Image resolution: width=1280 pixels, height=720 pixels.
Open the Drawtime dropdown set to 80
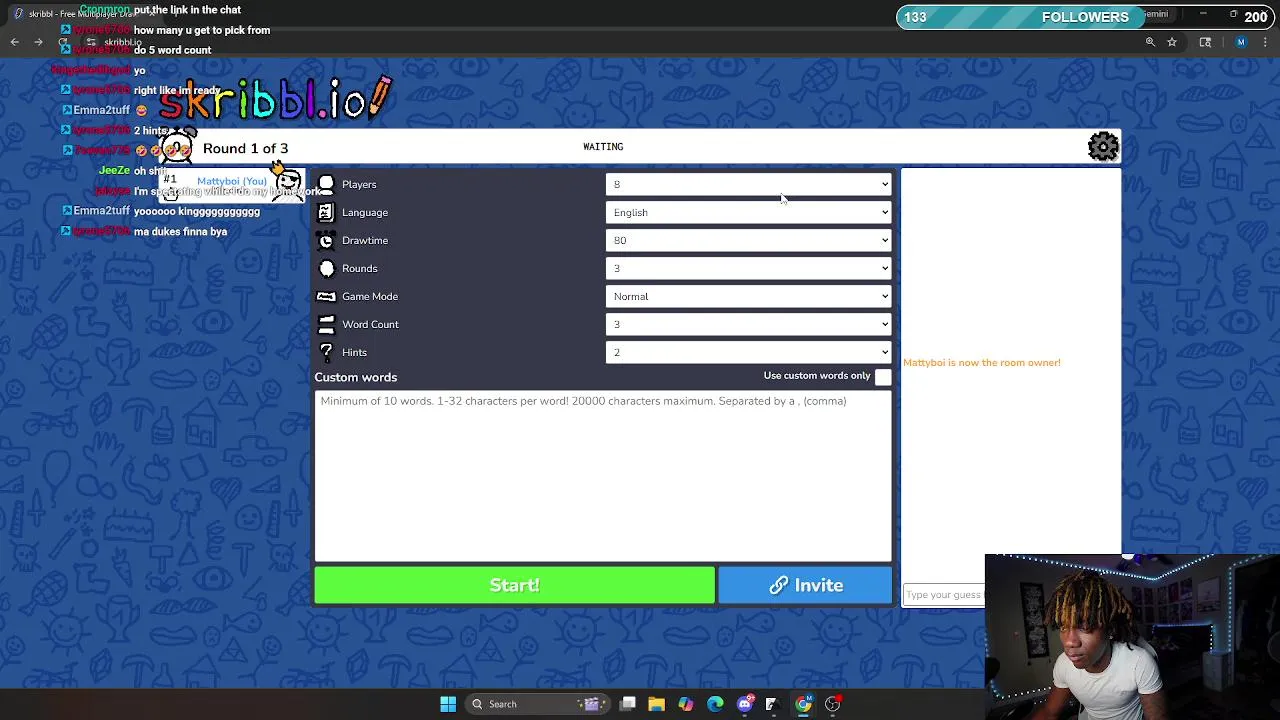pos(748,240)
